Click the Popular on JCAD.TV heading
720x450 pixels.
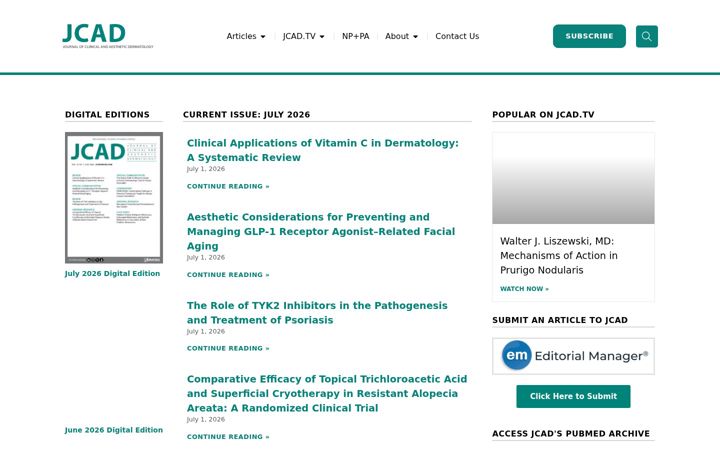[543, 115]
